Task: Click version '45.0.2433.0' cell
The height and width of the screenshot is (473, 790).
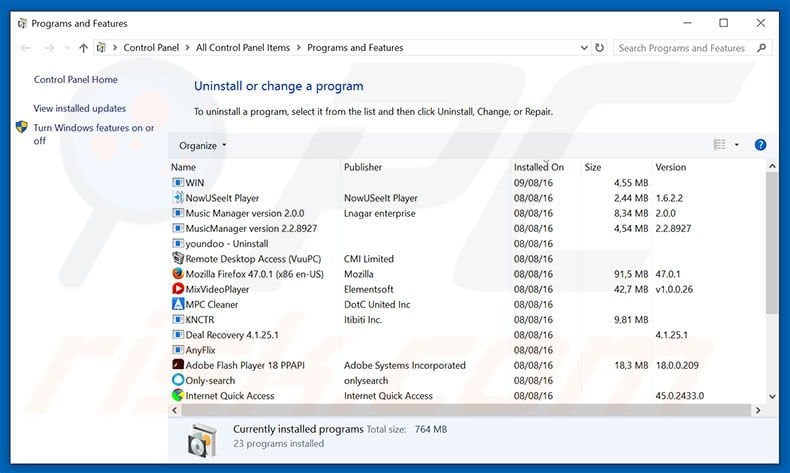Action: [x=680, y=395]
